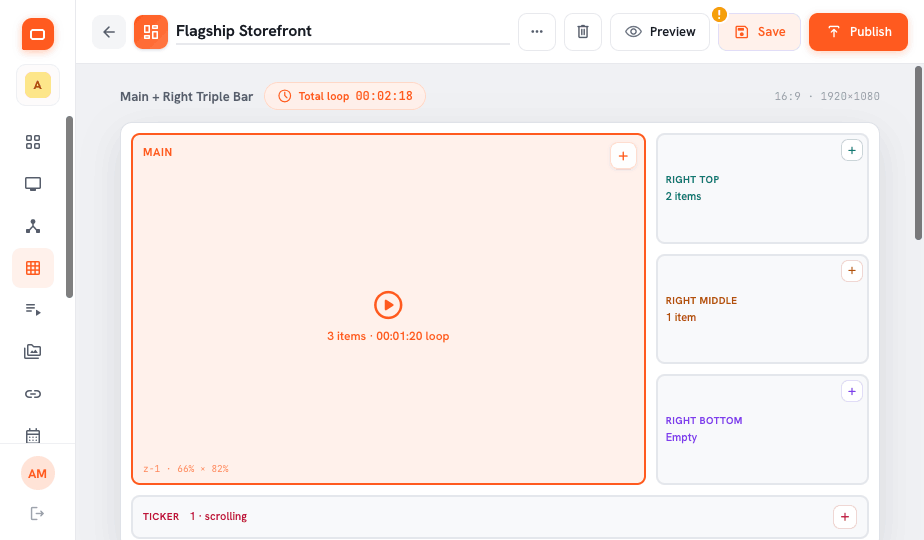Click the 'Main + Right Triple Bar' layout name

click(x=186, y=97)
